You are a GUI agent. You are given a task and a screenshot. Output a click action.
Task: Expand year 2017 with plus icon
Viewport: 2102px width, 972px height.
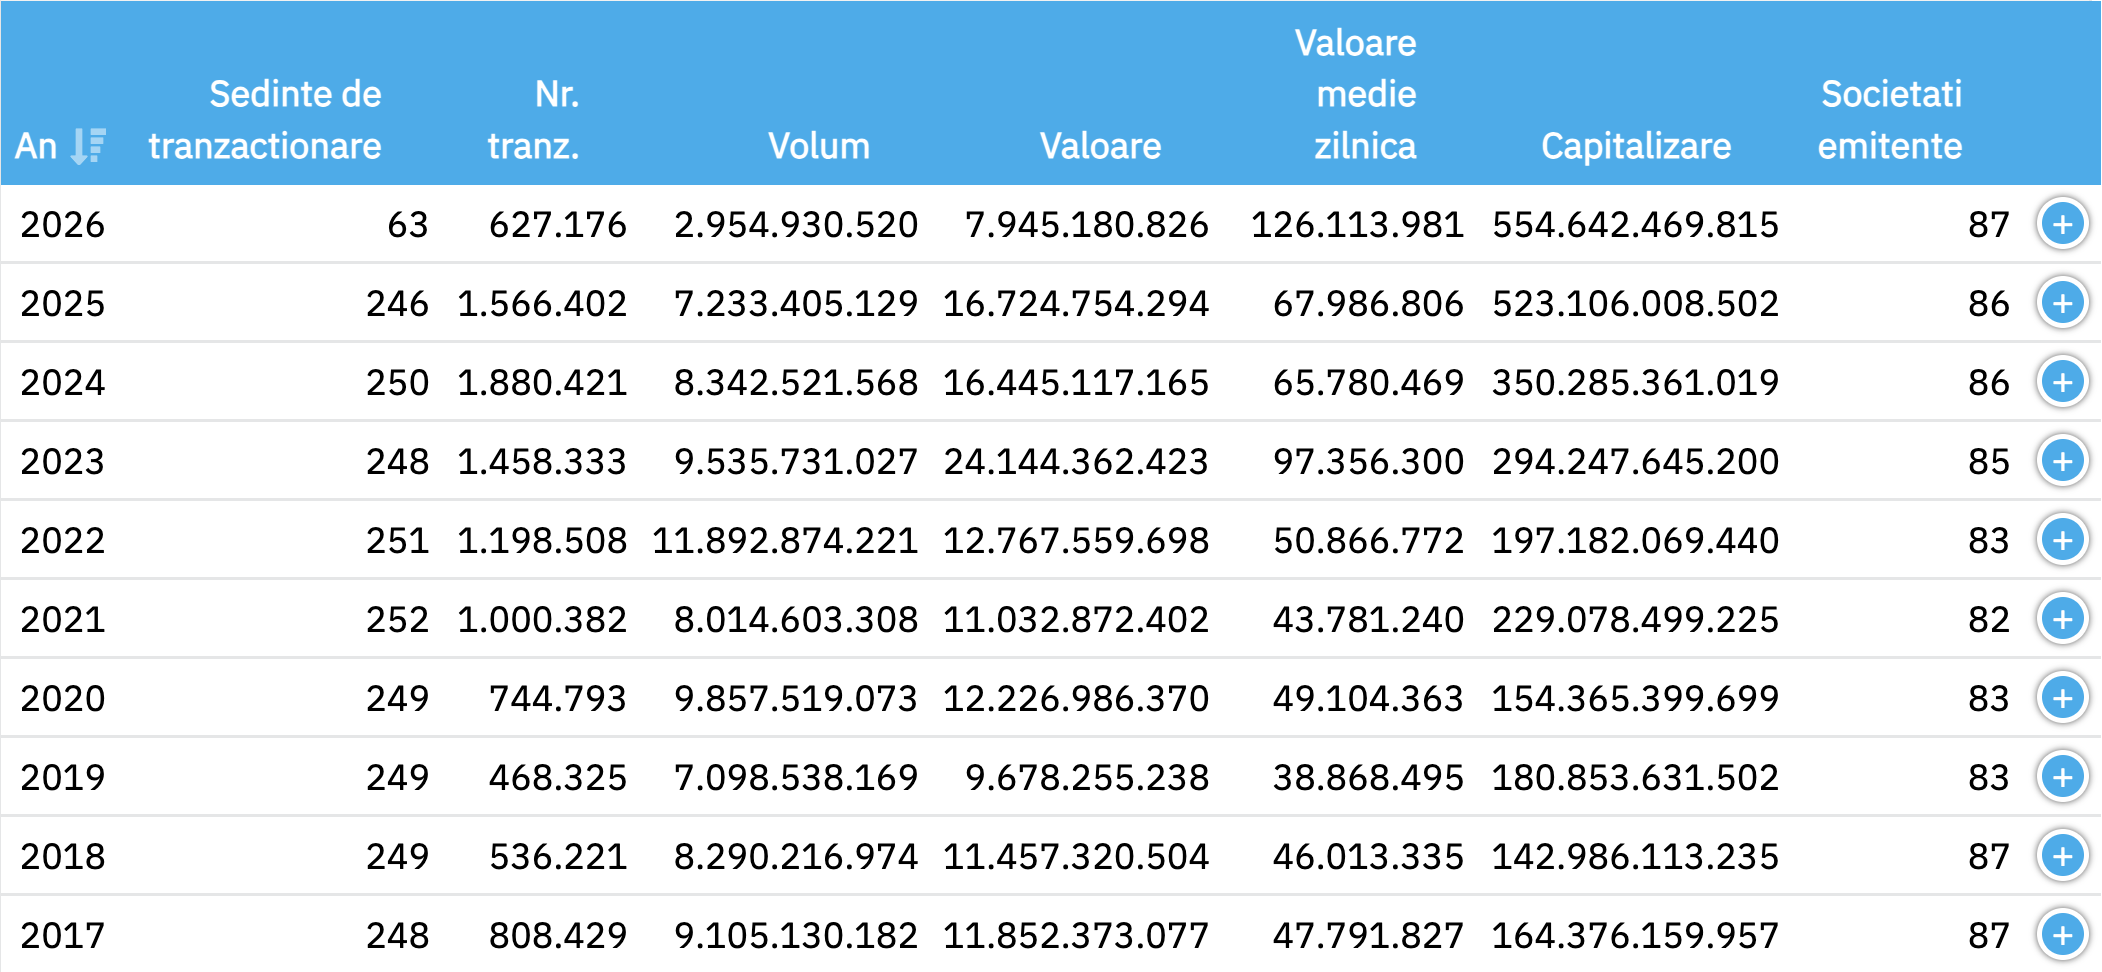coord(2061,935)
